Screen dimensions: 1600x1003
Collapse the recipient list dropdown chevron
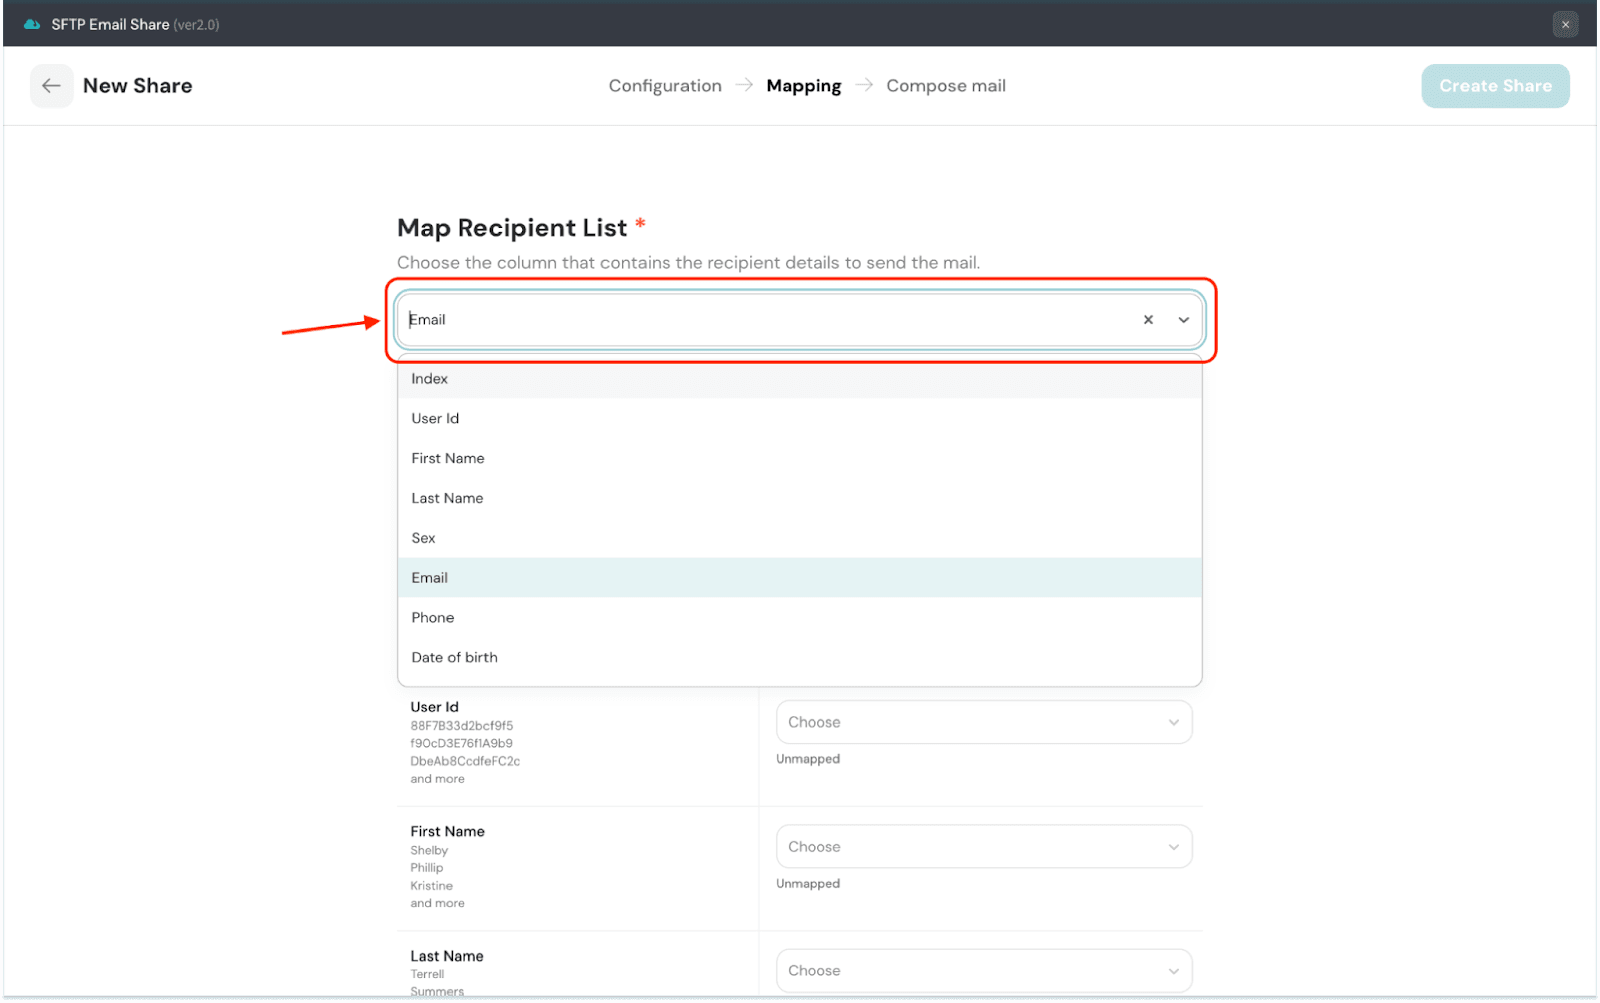(x=1183, y=320)
